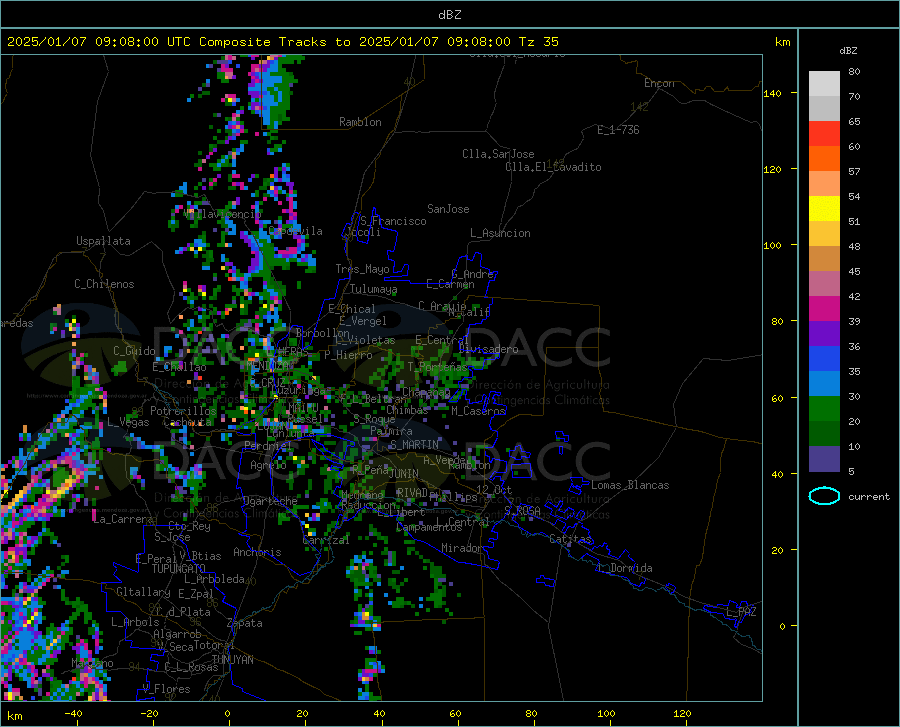This screenshot has height=727, width=900.
Task: Select the yellow 54 dBZ legend swatch
Action: click(824, 209)
